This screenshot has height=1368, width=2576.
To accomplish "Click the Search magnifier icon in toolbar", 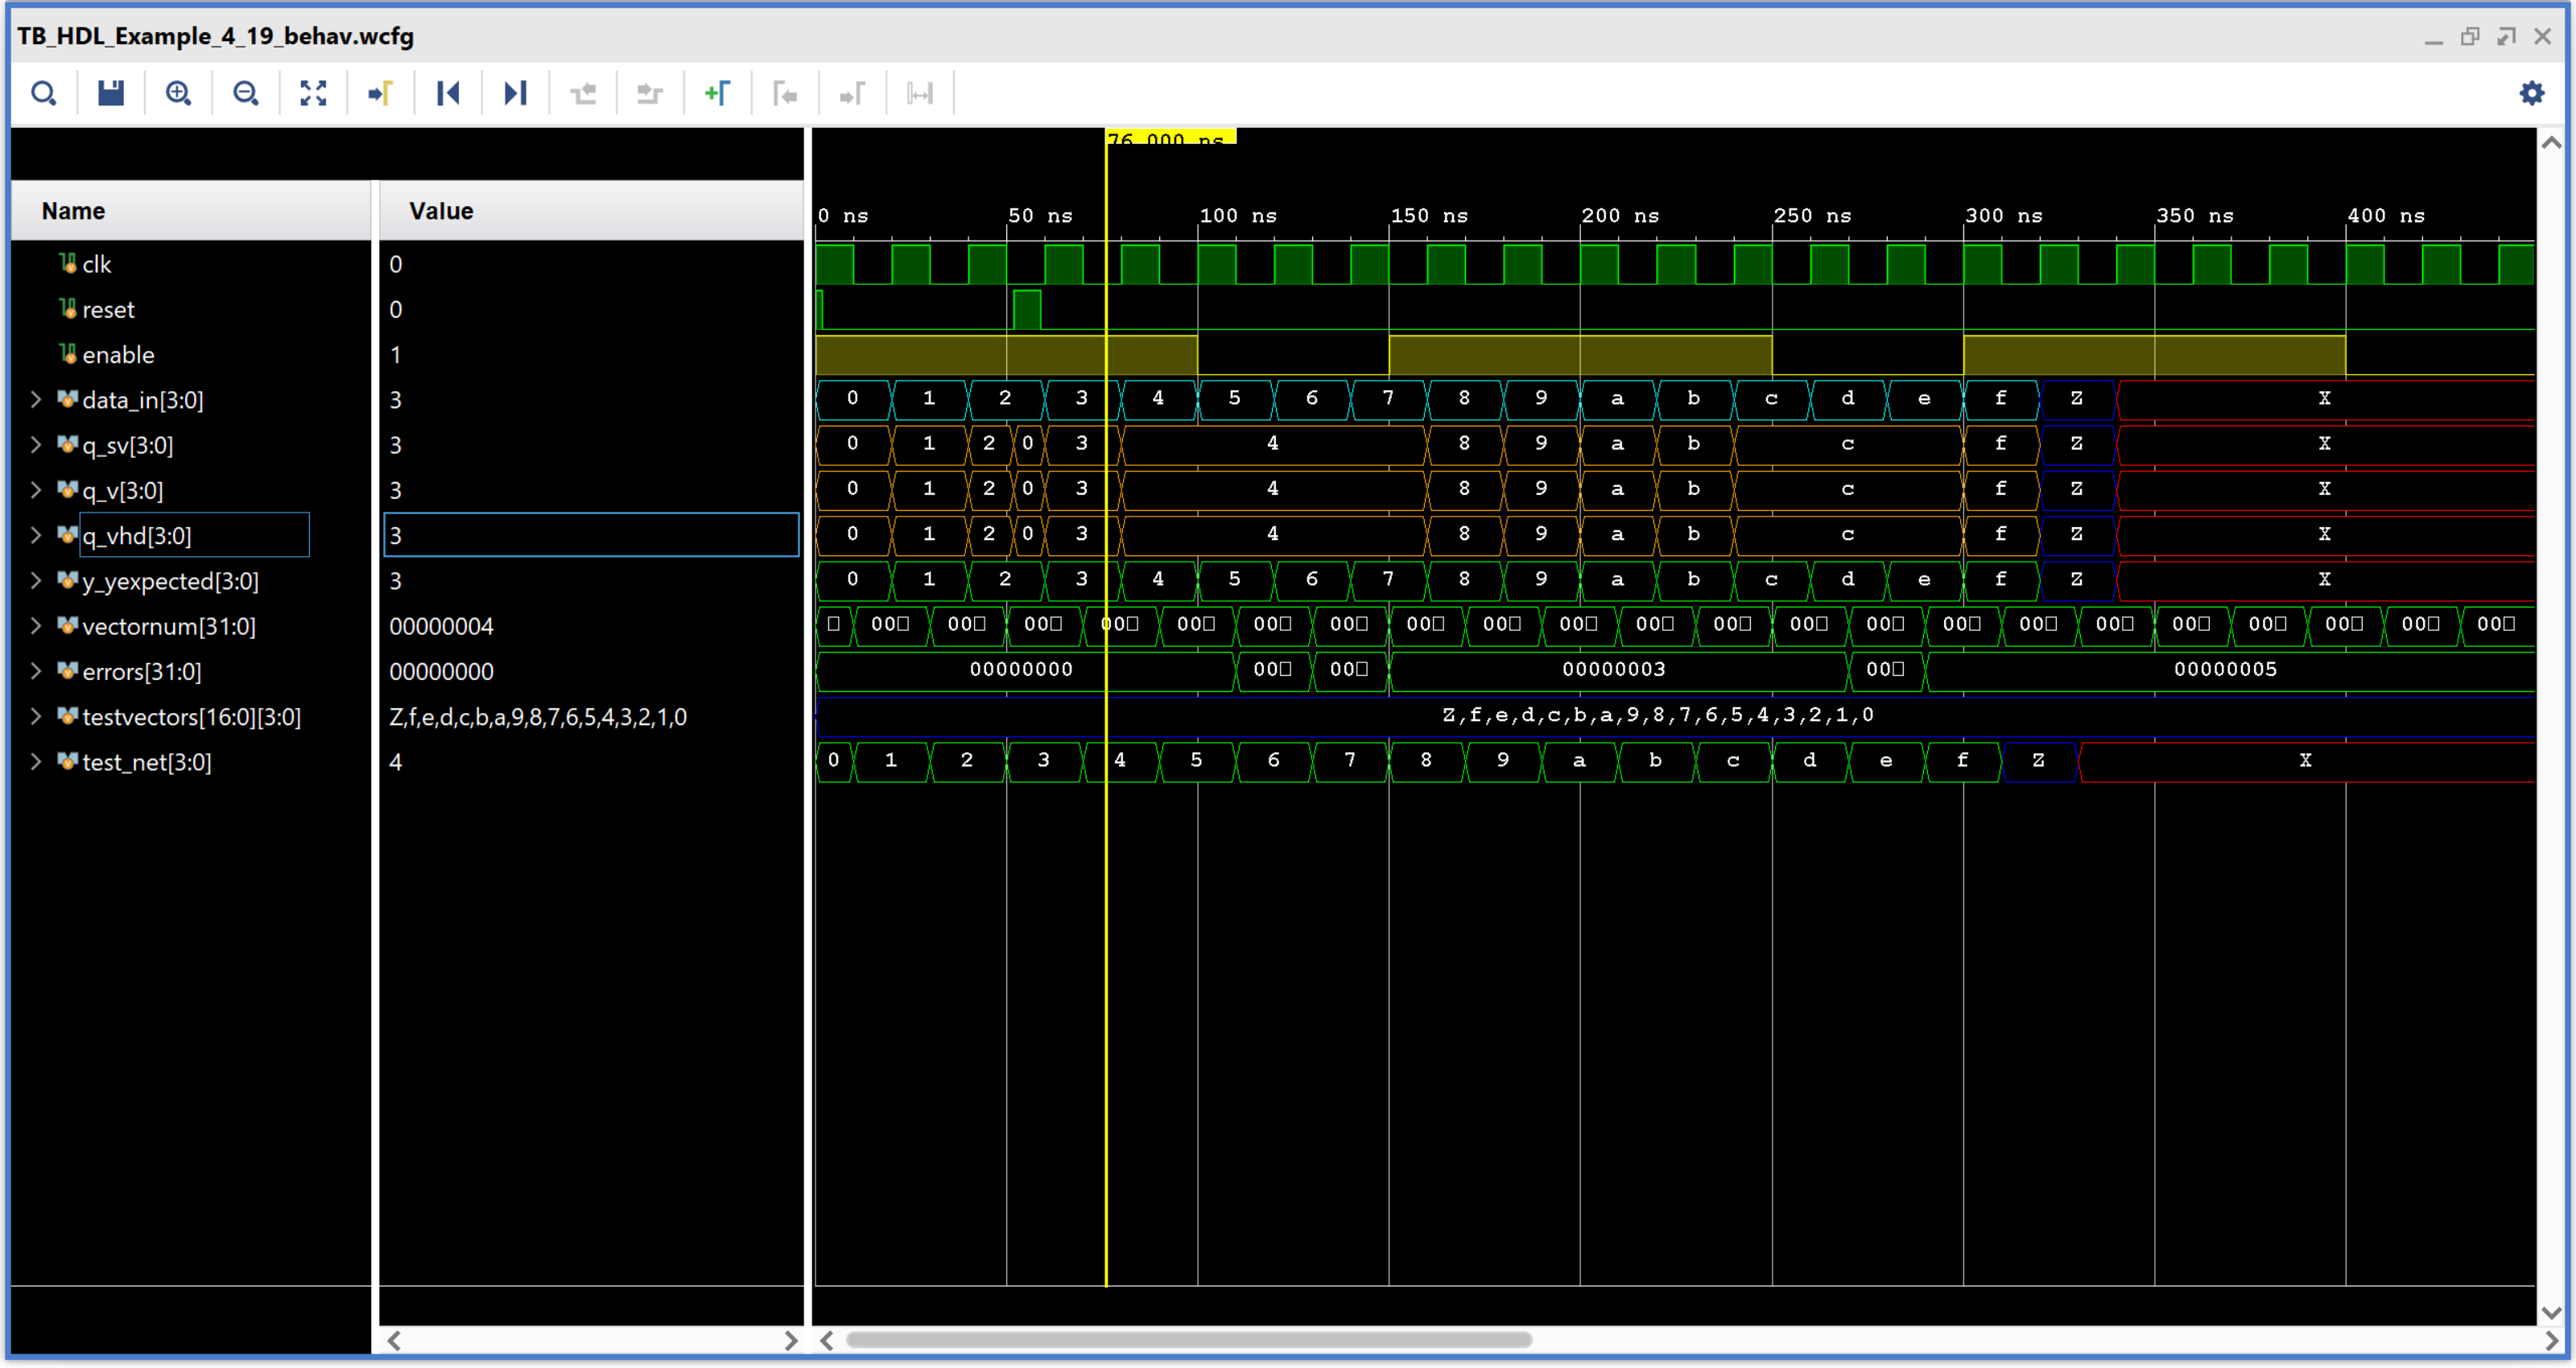I will tap(43, 93).
